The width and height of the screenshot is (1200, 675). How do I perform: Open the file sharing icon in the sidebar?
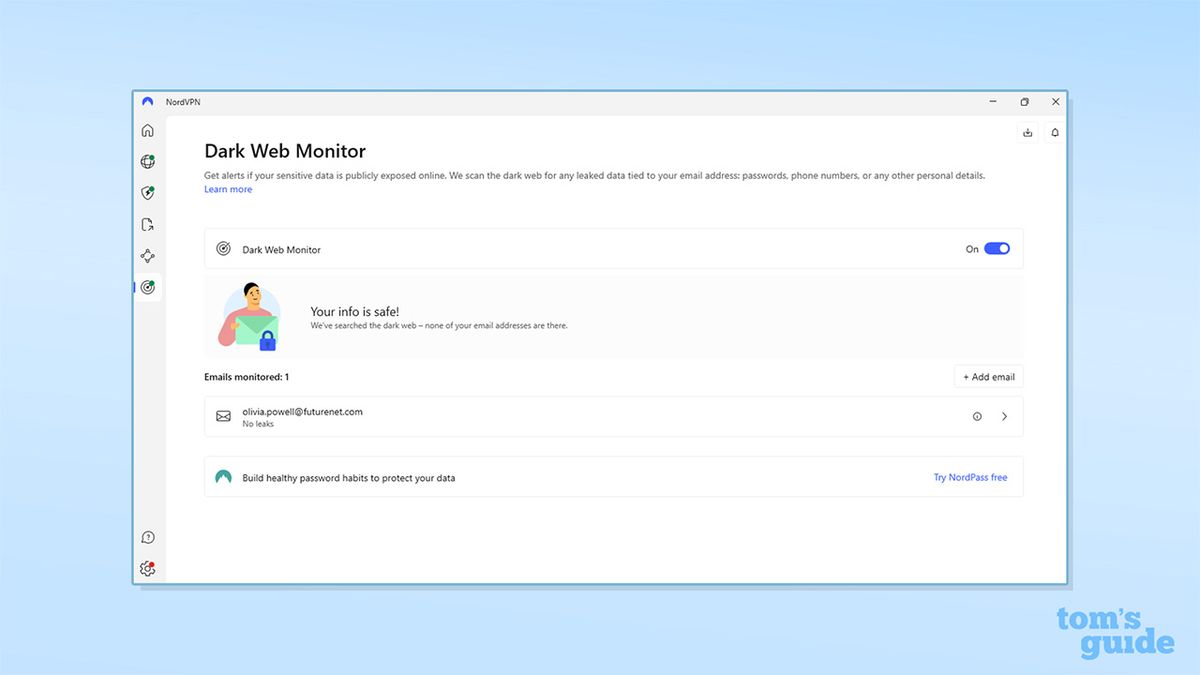pos(148,225)
